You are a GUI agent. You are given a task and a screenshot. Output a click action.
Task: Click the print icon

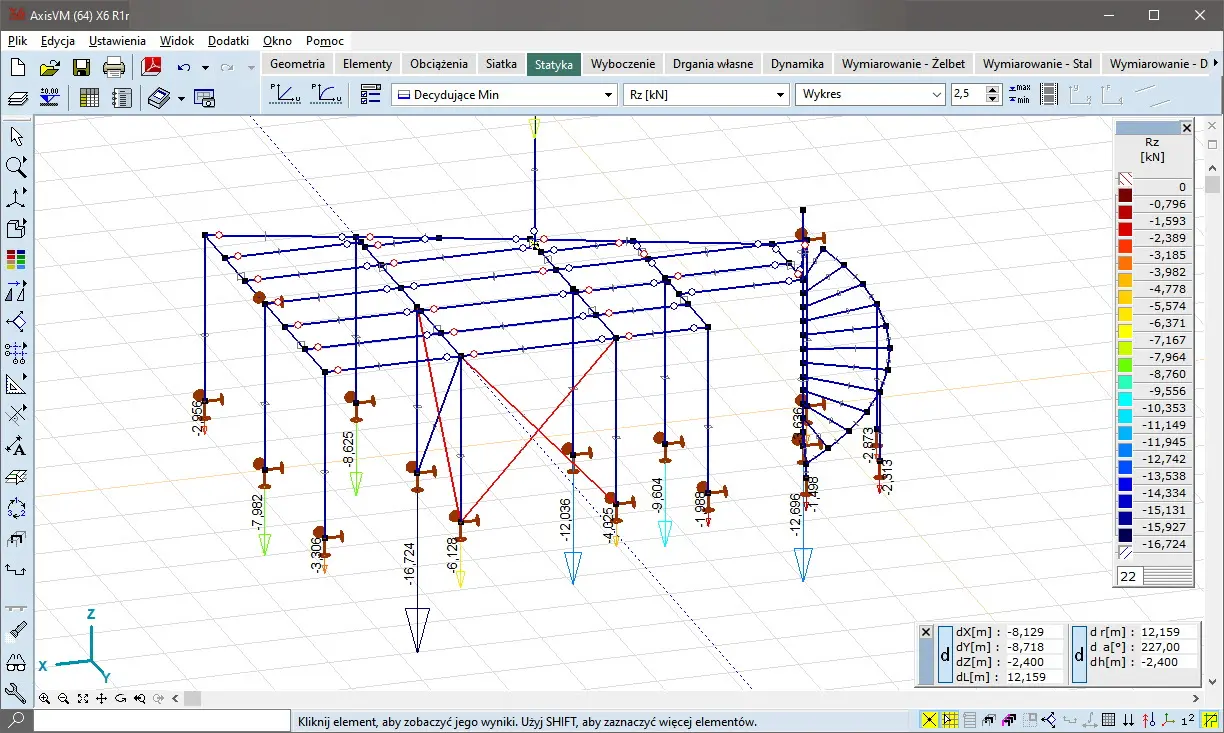coord(114,67)
